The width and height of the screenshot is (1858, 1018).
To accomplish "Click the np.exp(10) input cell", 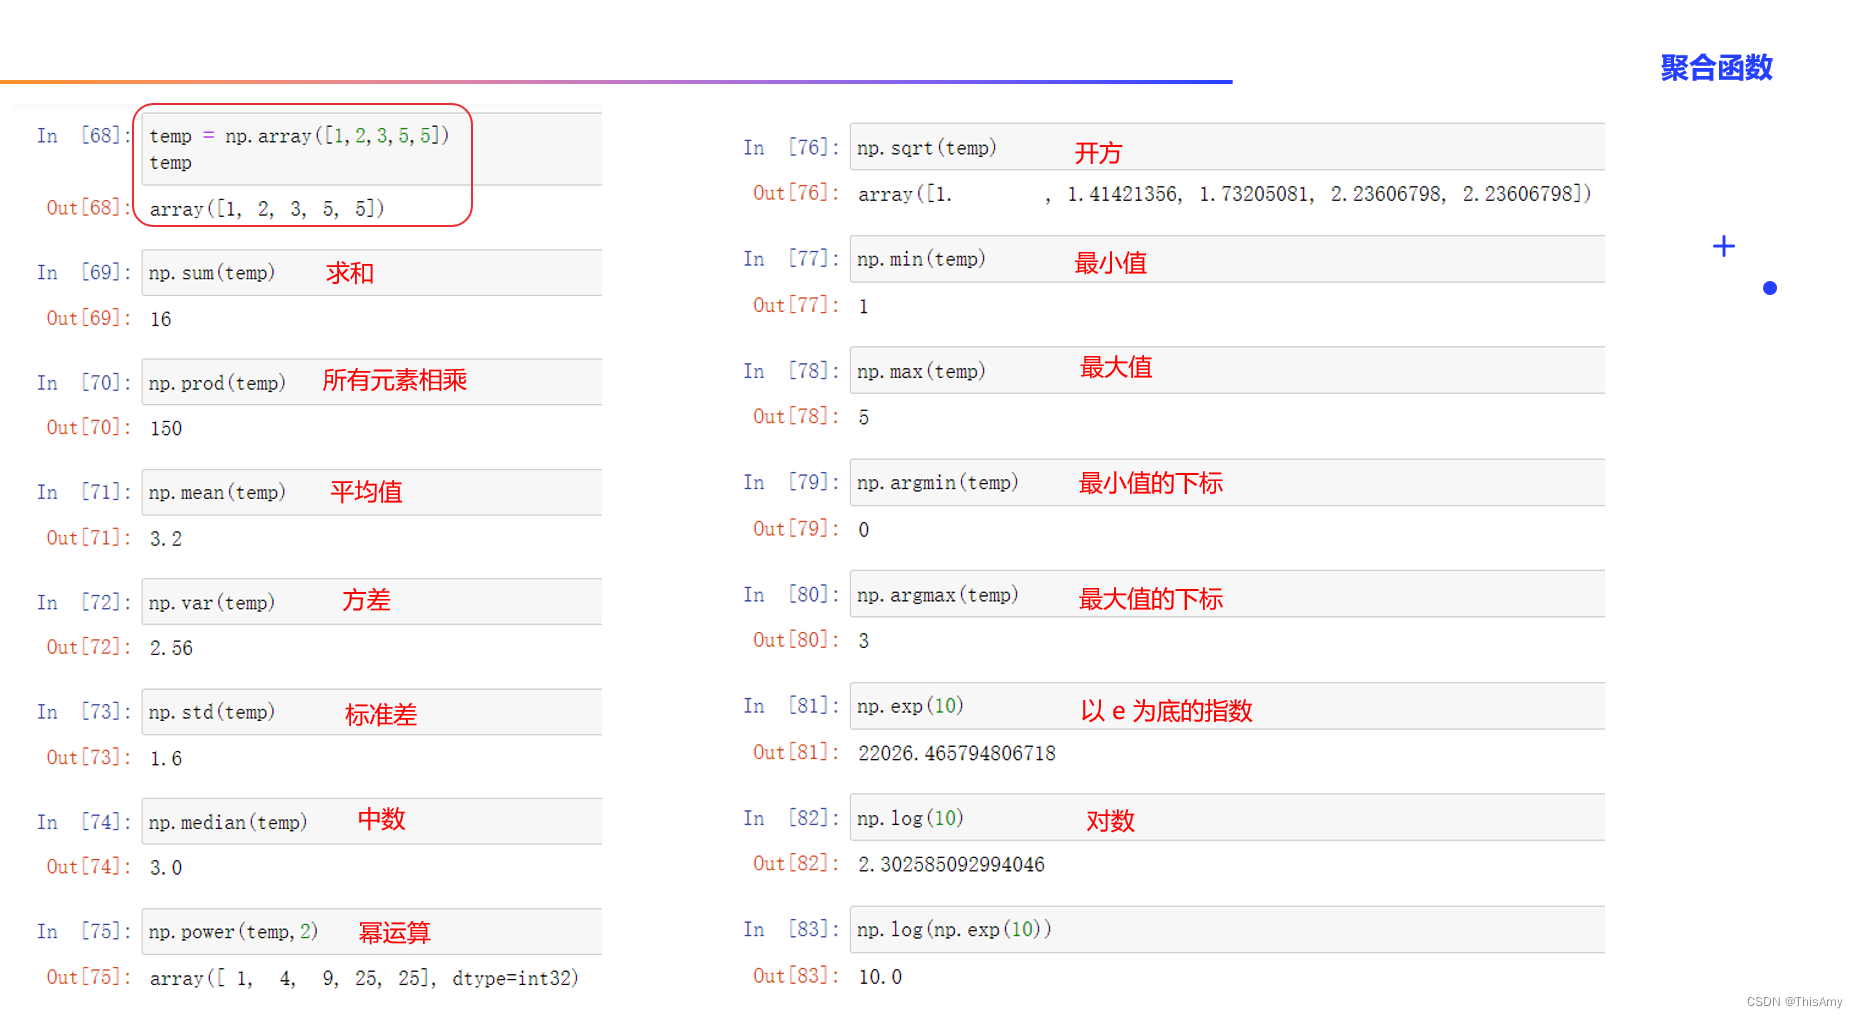I will [1227, 706].
